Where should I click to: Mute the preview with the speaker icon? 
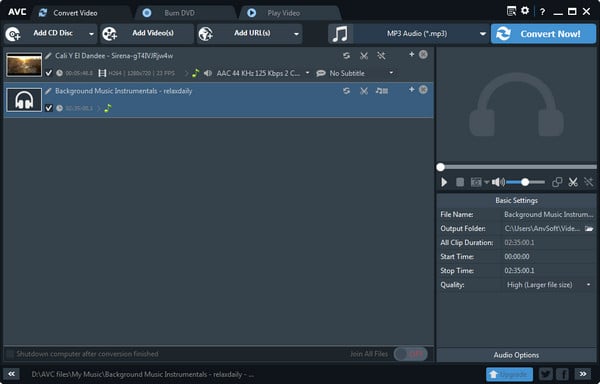498,182
